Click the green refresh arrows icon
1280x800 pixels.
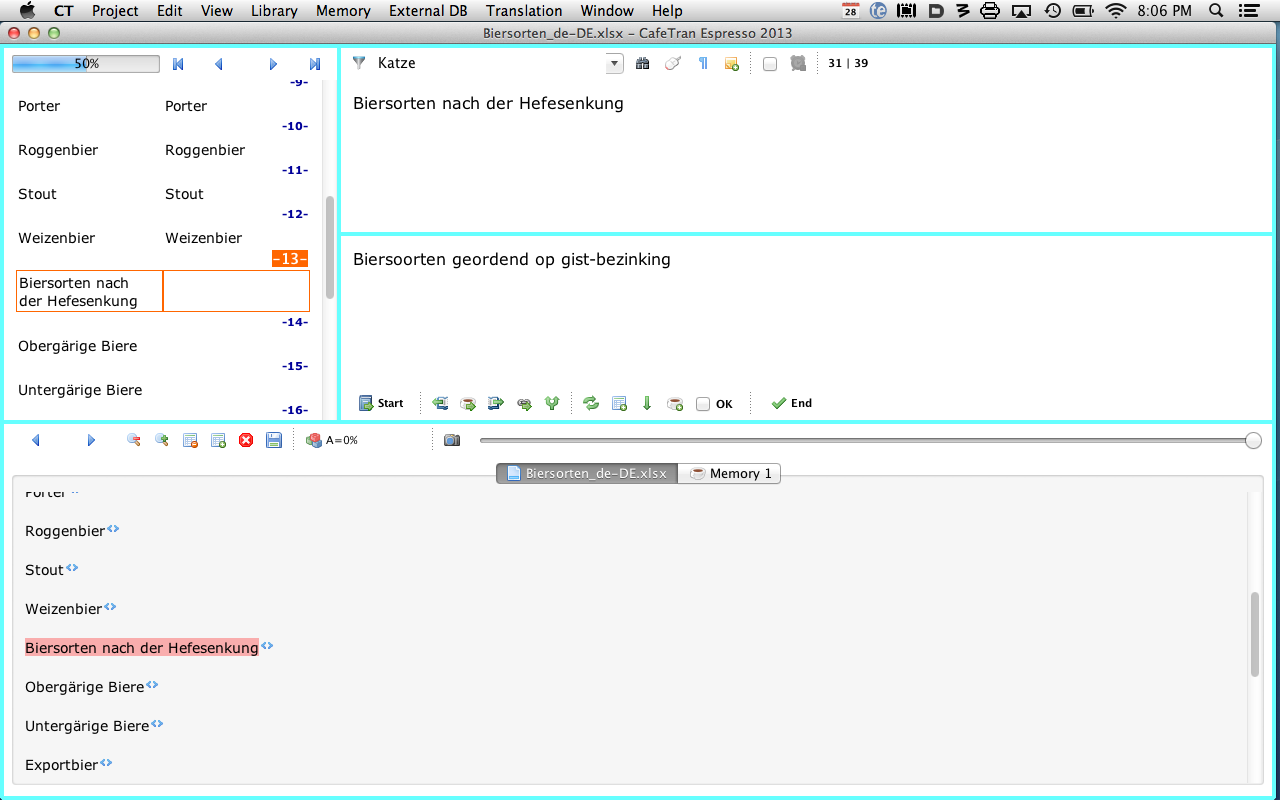click(x=591, y=404)
